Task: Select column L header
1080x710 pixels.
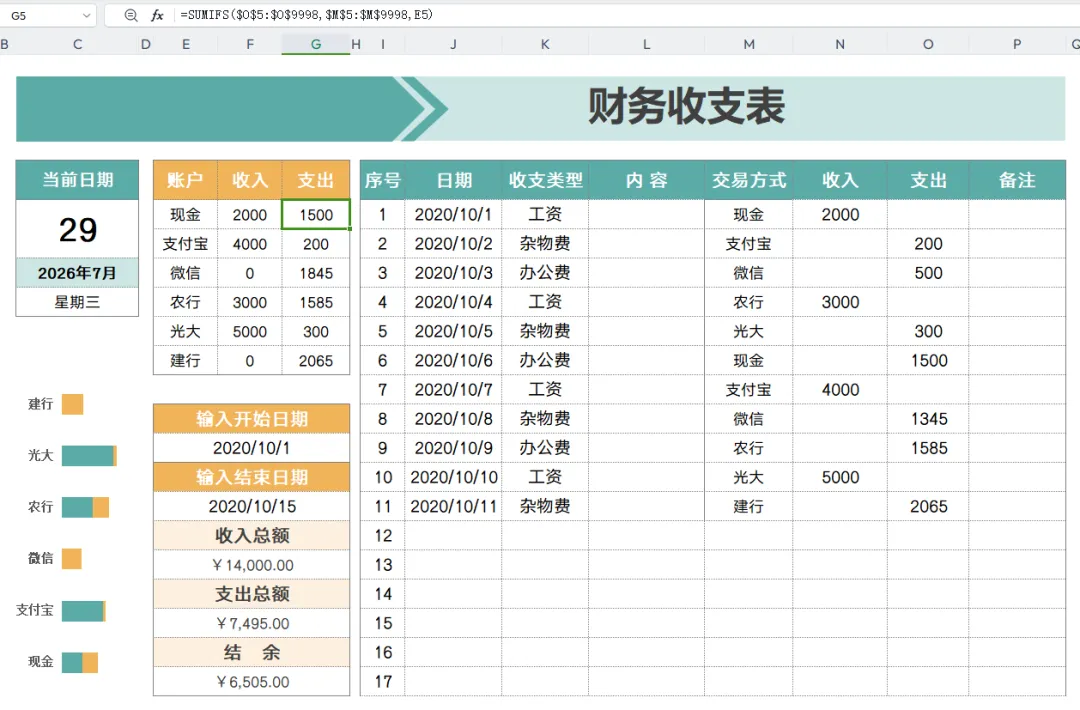Action: point(646,44)
